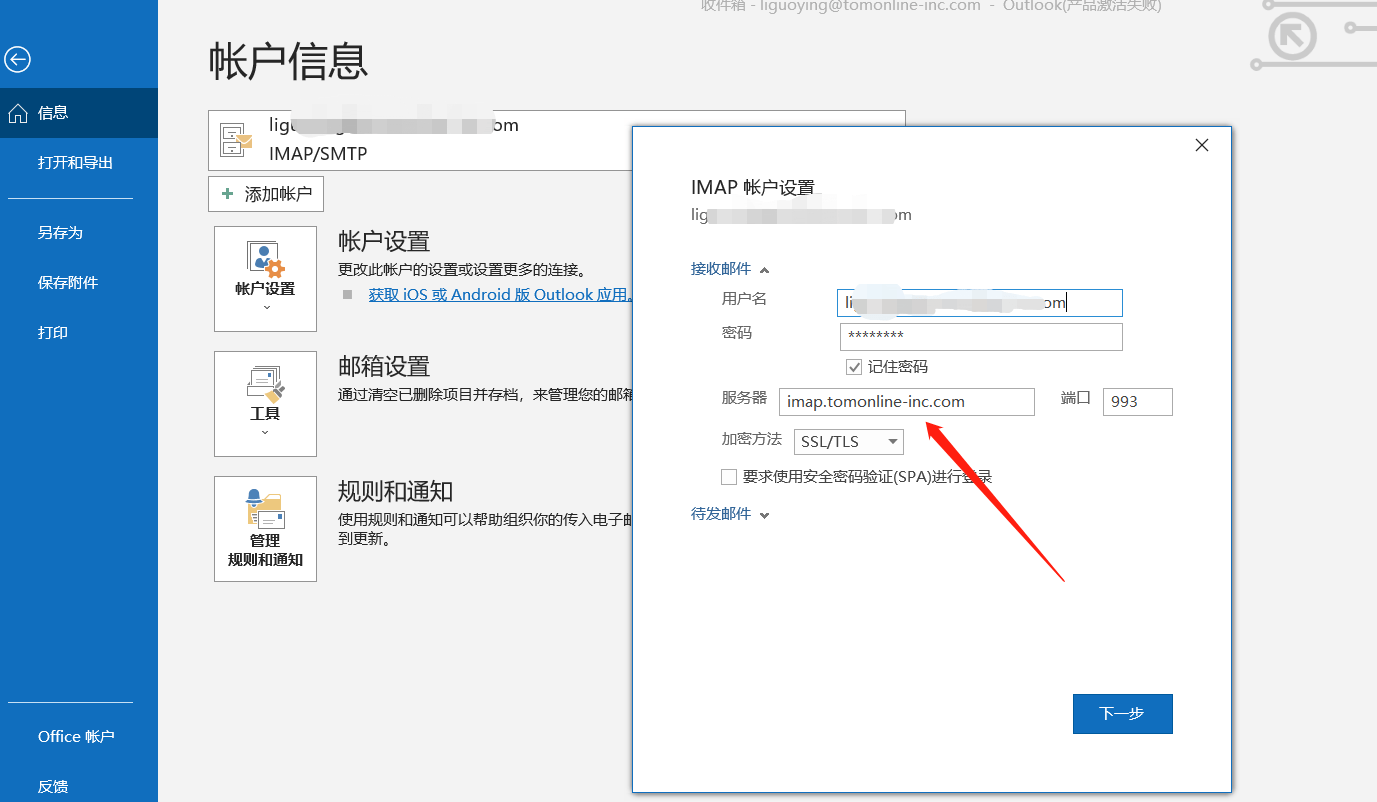Uncheck the 记住密码 checkbox
Viewport: 1377px width, 802px height.
click(854, 366)
